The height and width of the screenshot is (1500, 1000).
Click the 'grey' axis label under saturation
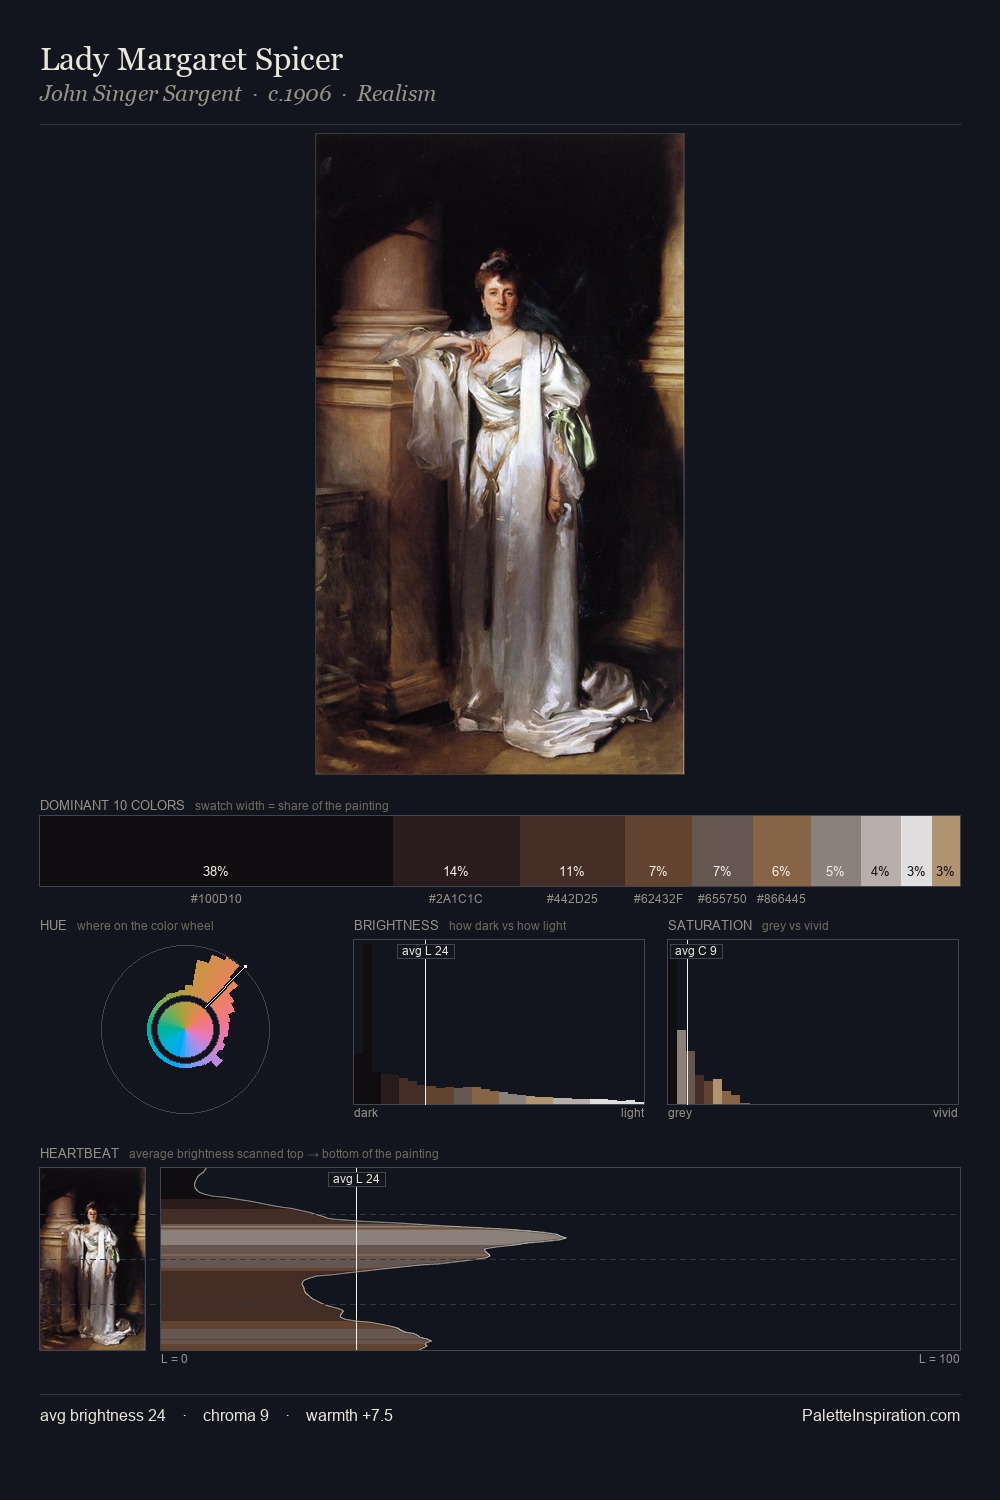680,1113
